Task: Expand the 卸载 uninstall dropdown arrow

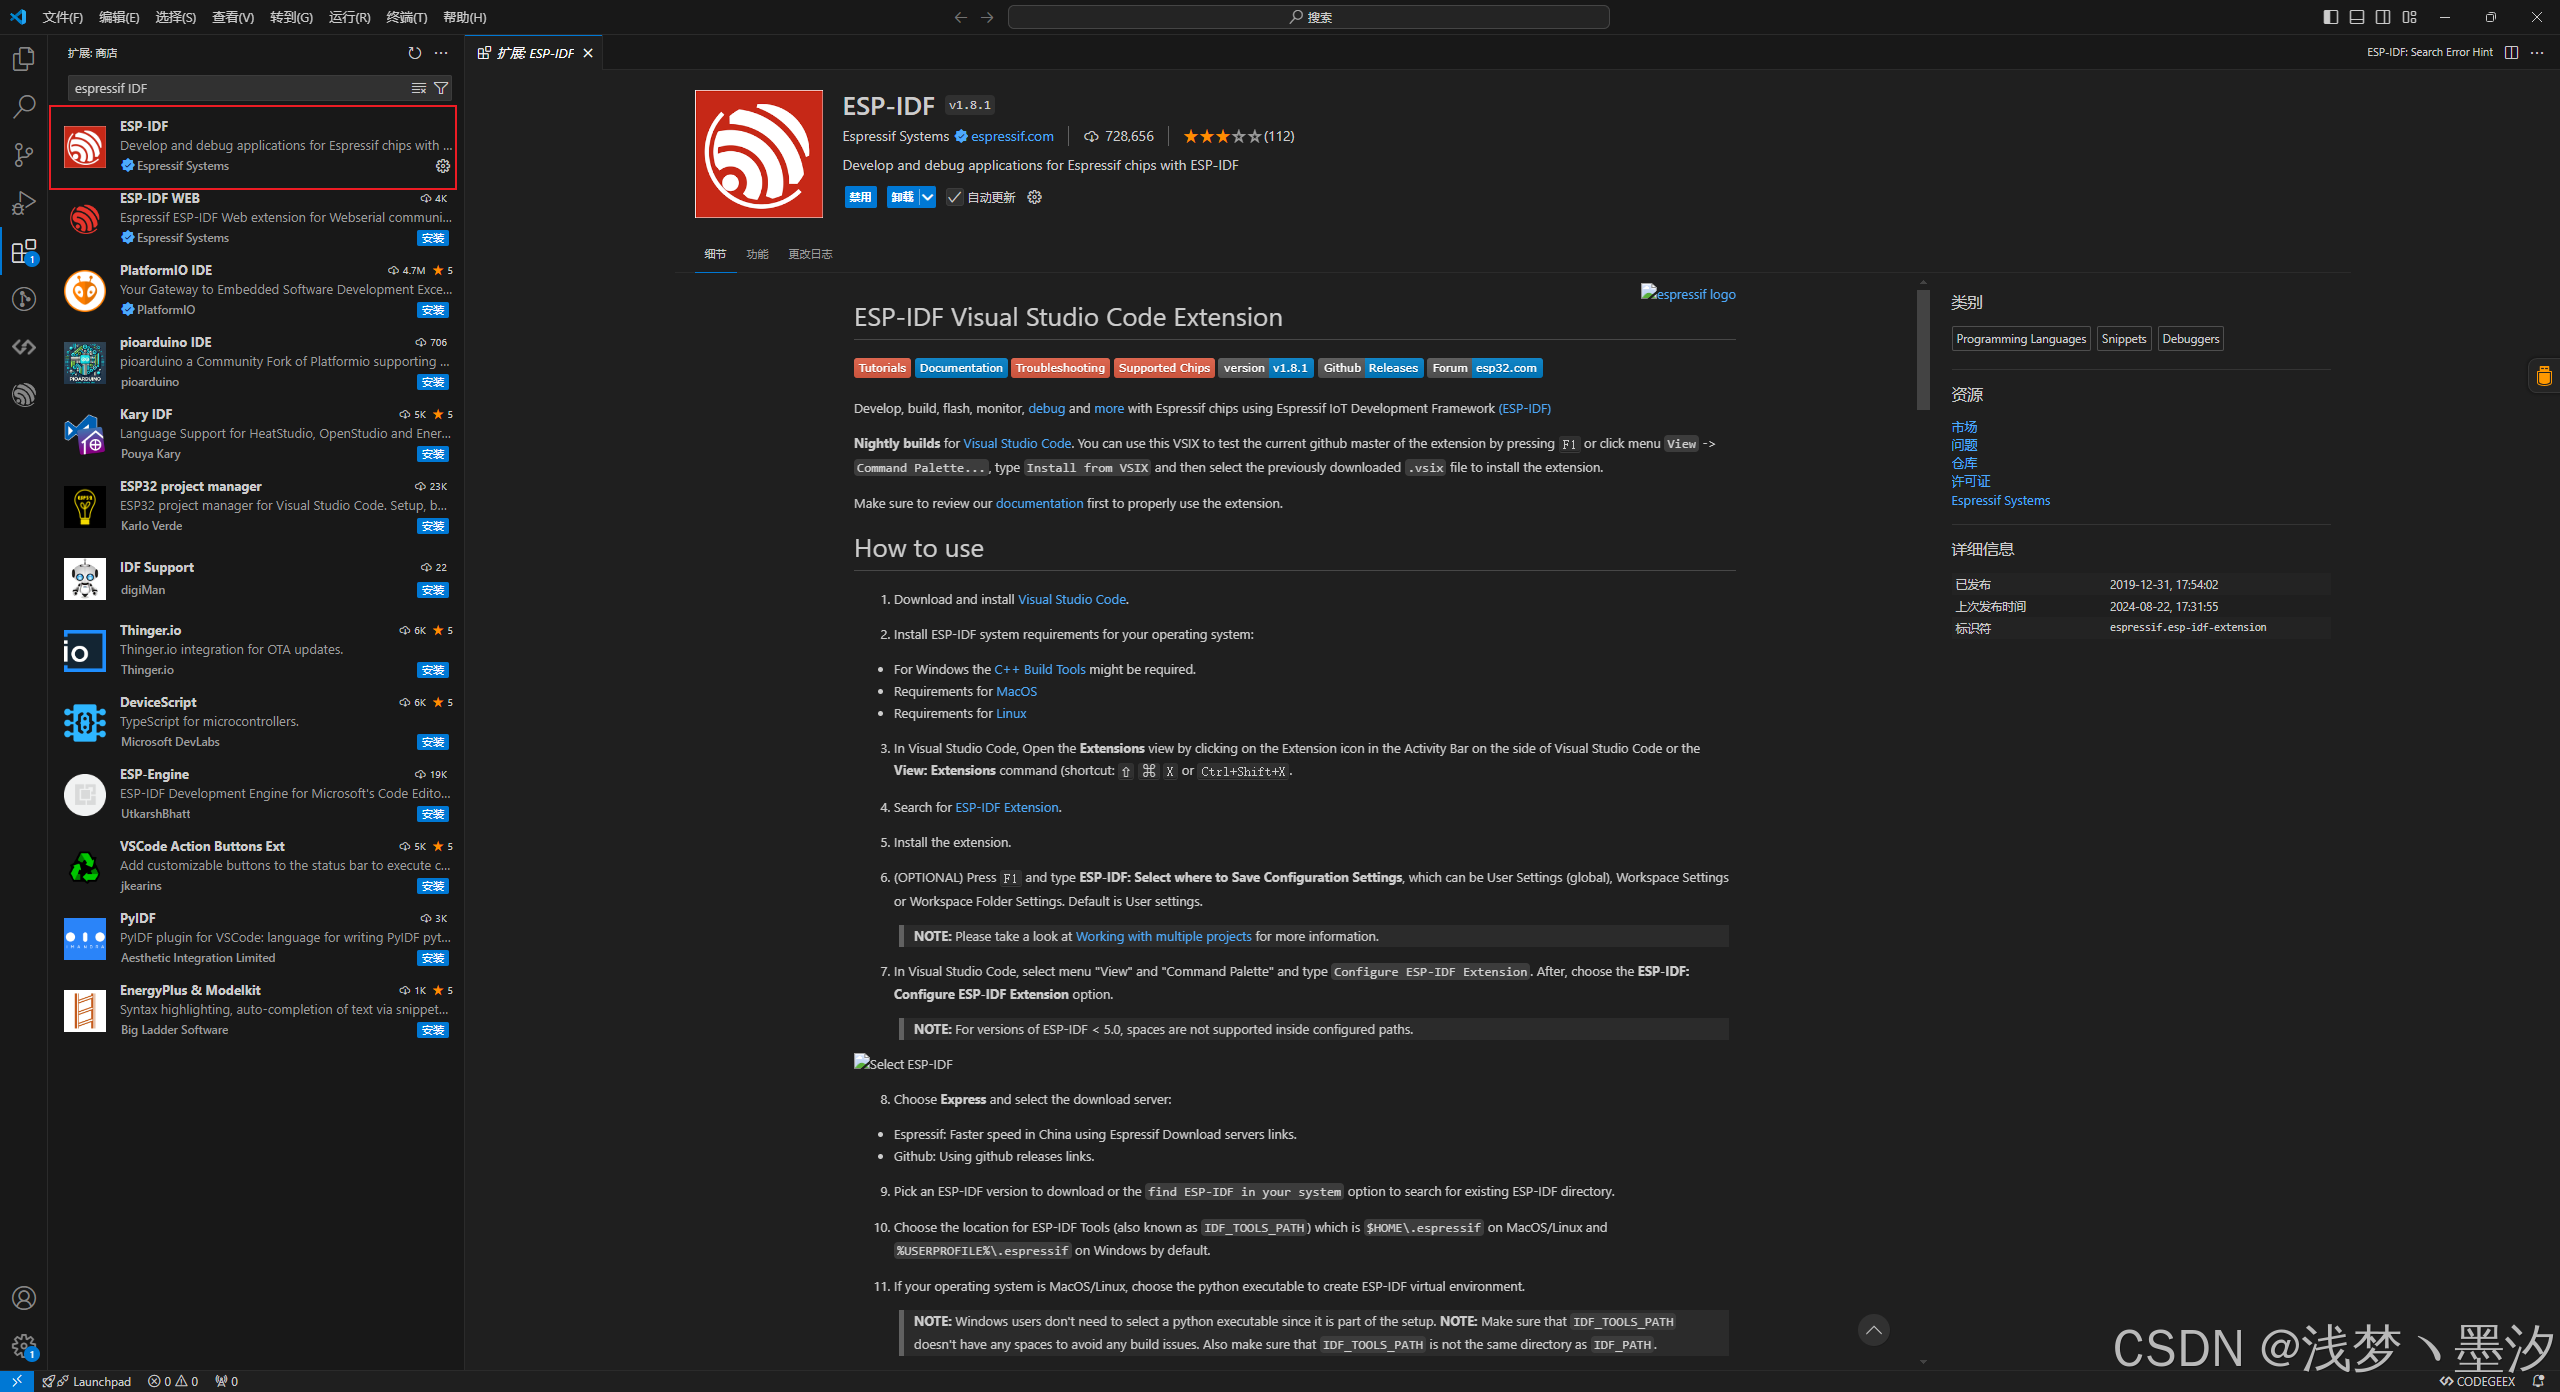Action: 925,197
